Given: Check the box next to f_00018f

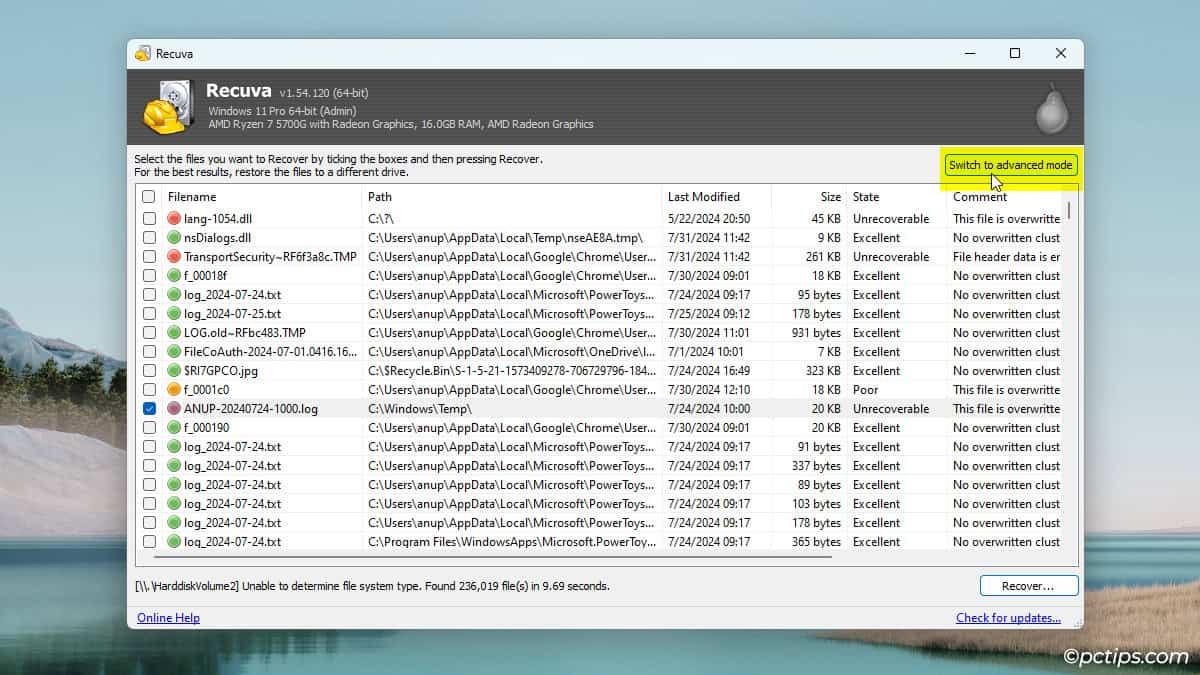Looking at the screenshot, I should (x=149, y=276).
